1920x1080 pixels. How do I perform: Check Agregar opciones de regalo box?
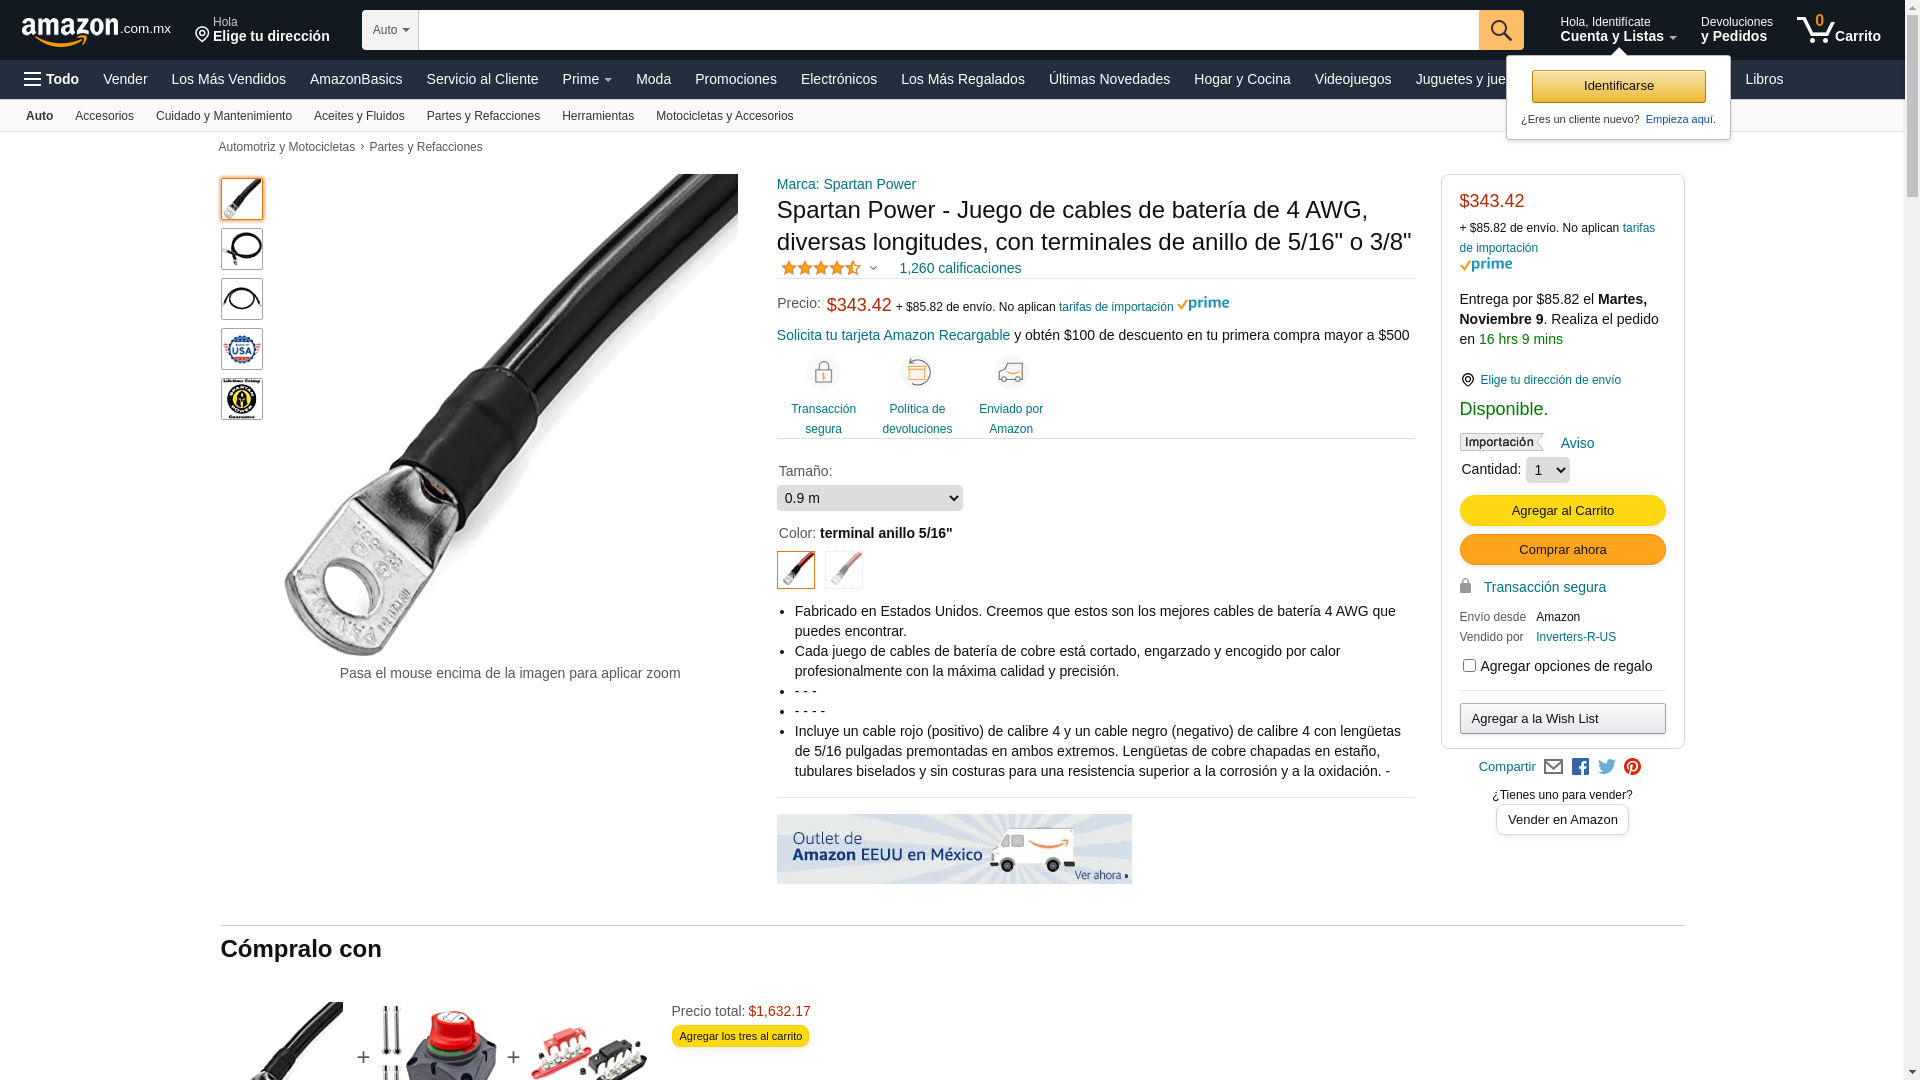click(x=1469, y=666)
